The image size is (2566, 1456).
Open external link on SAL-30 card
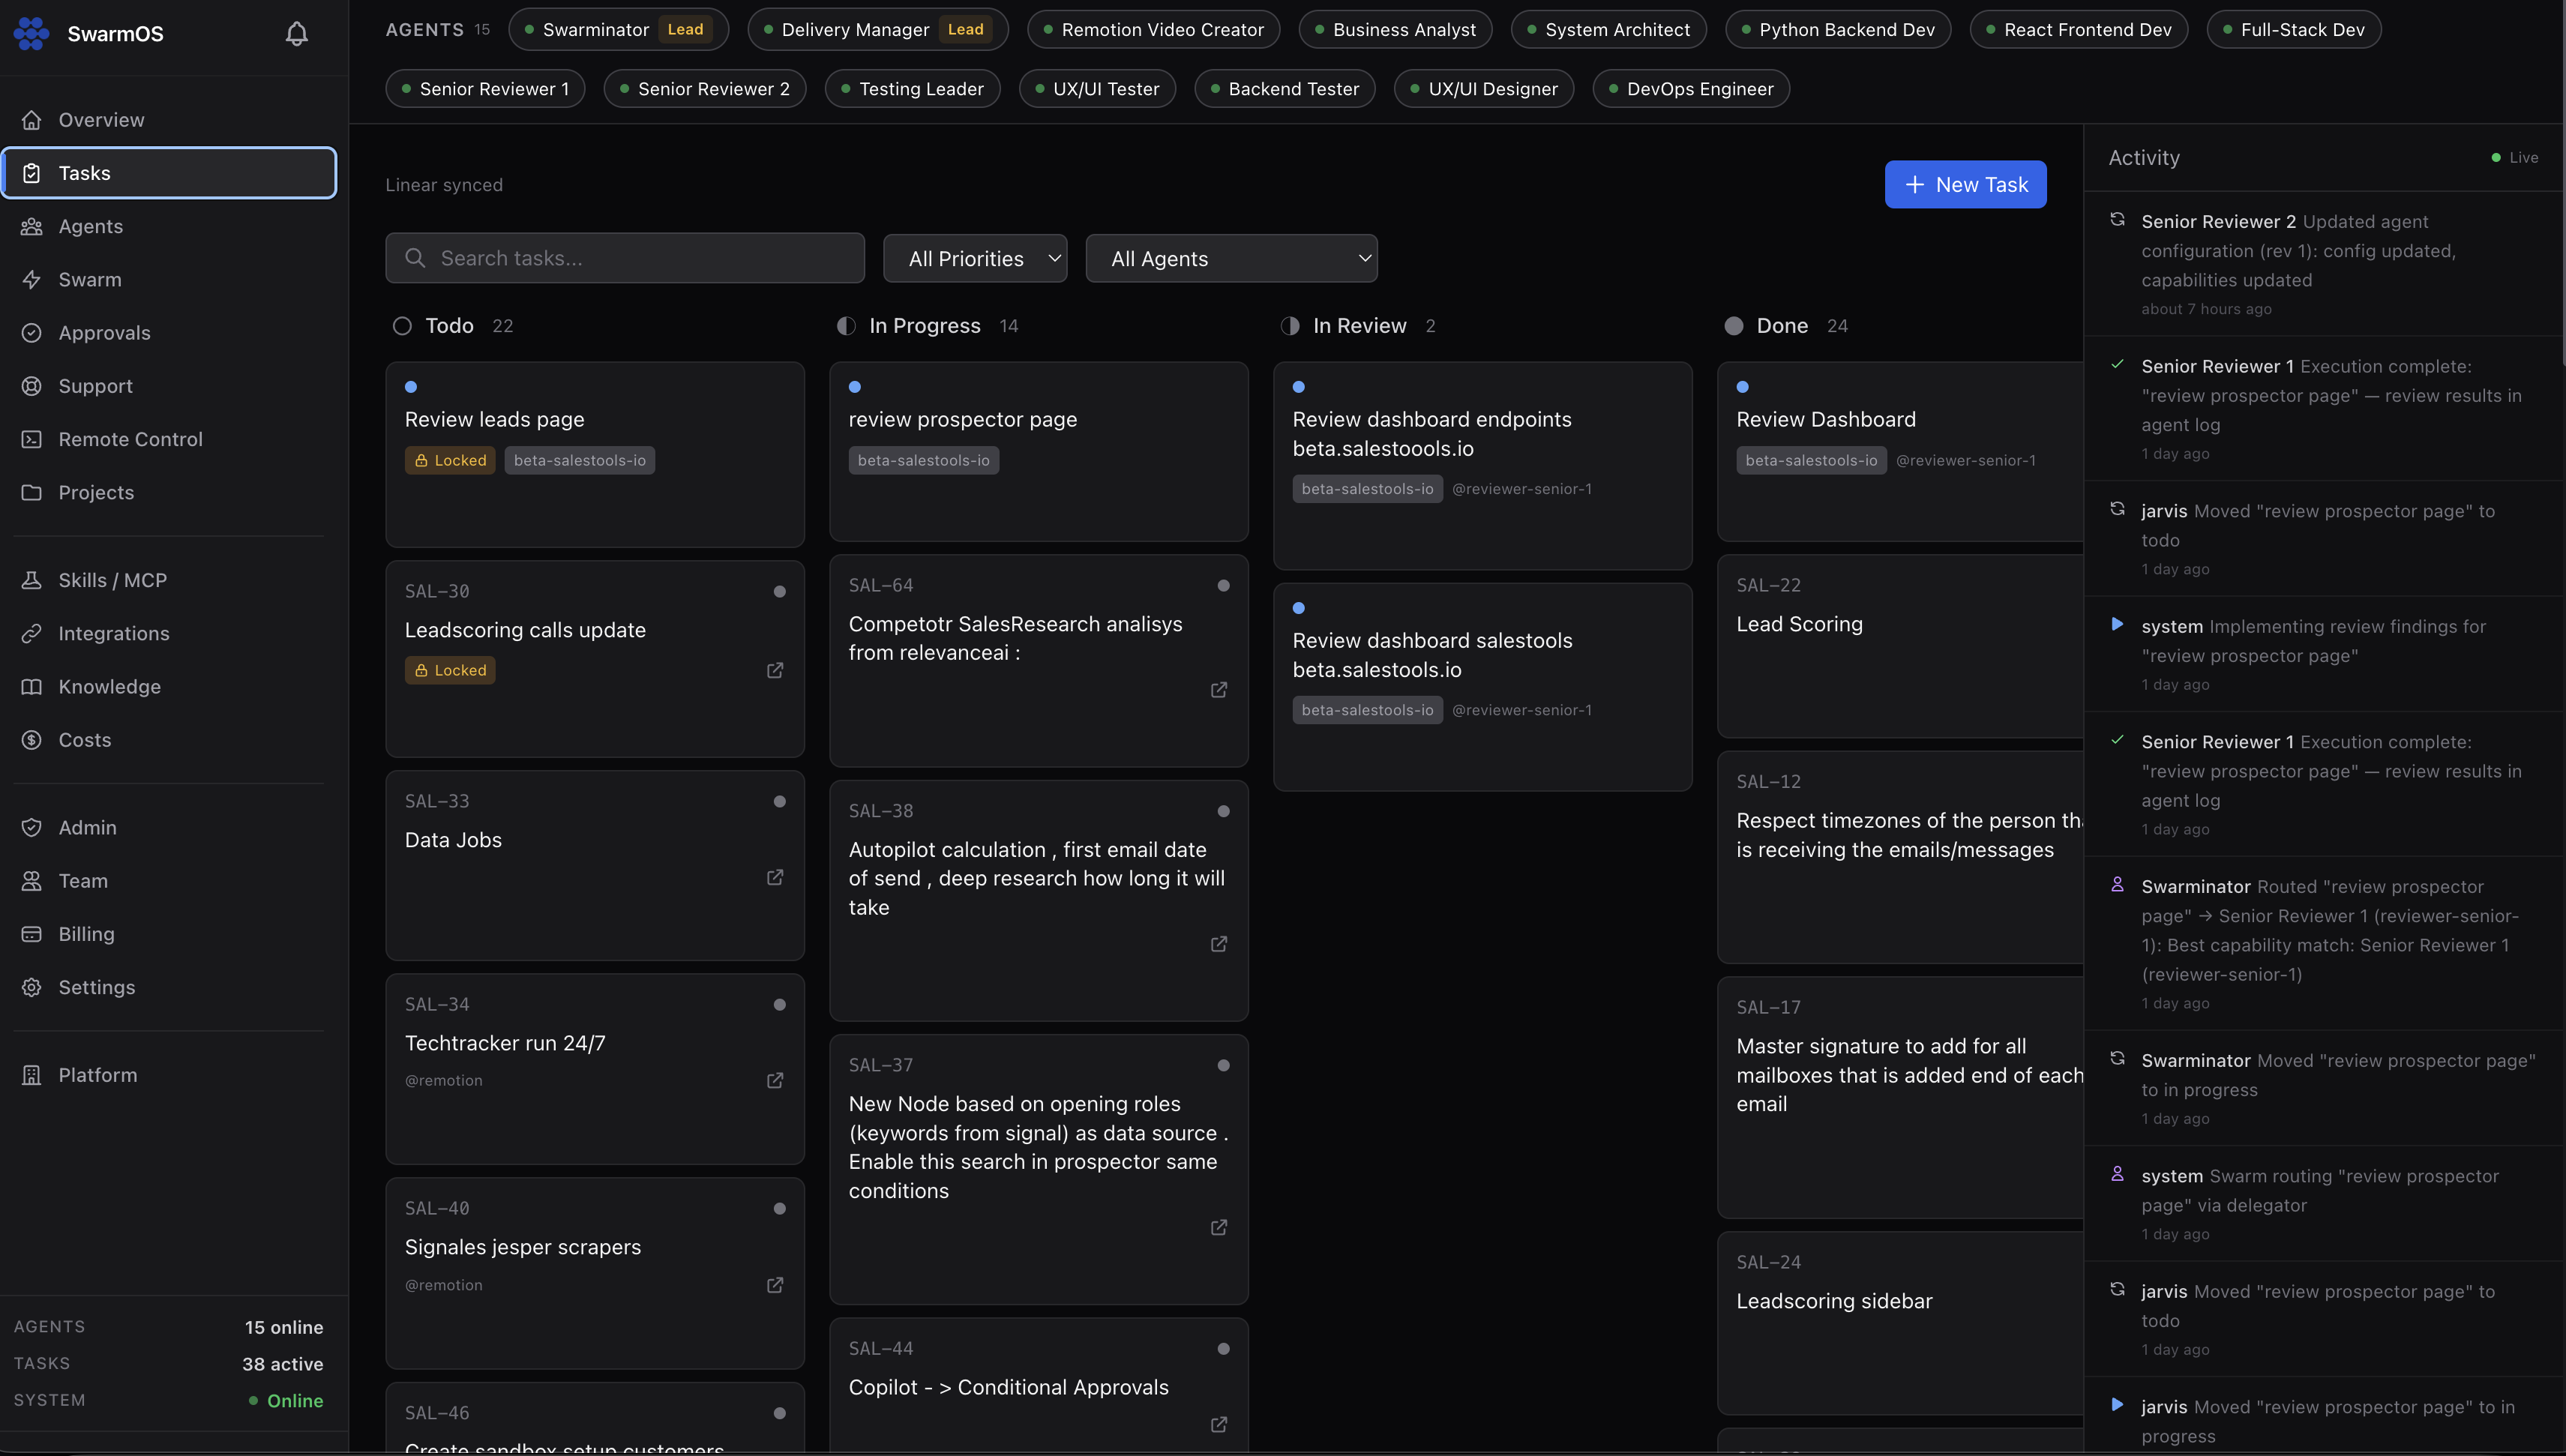(x=775, y=670)
